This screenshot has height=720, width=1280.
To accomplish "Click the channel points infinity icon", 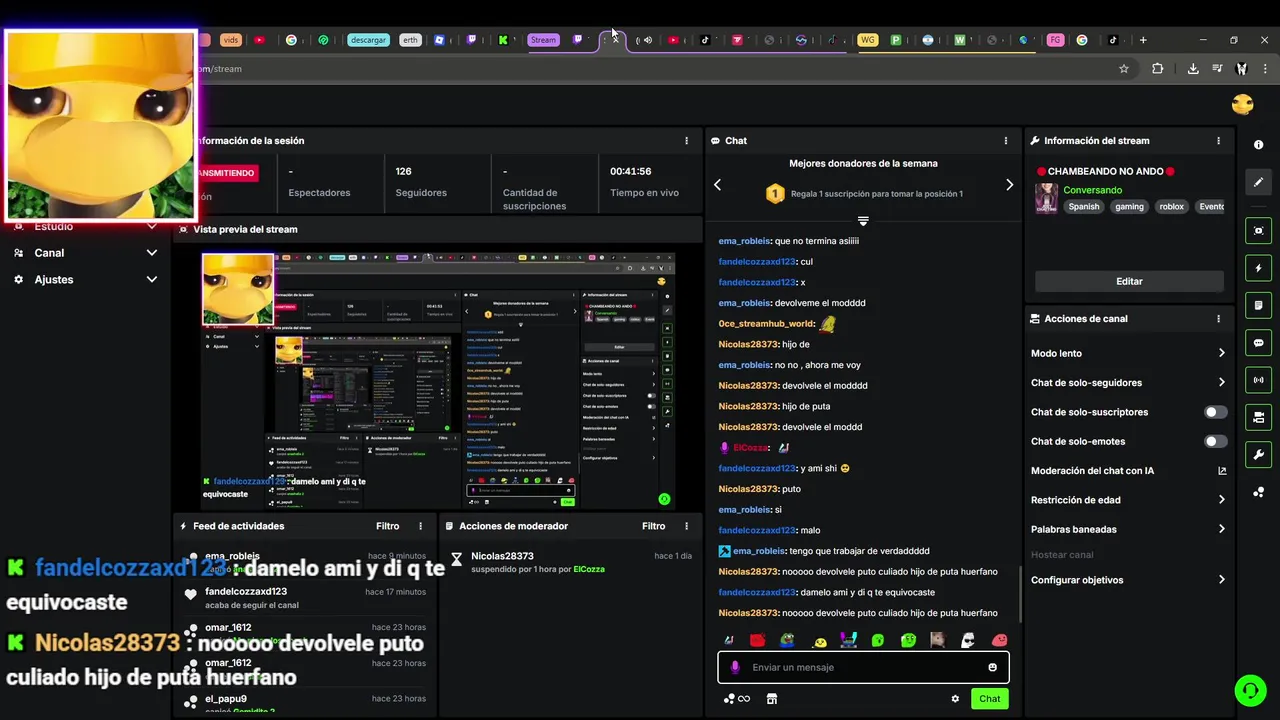I will click(737, 699).
